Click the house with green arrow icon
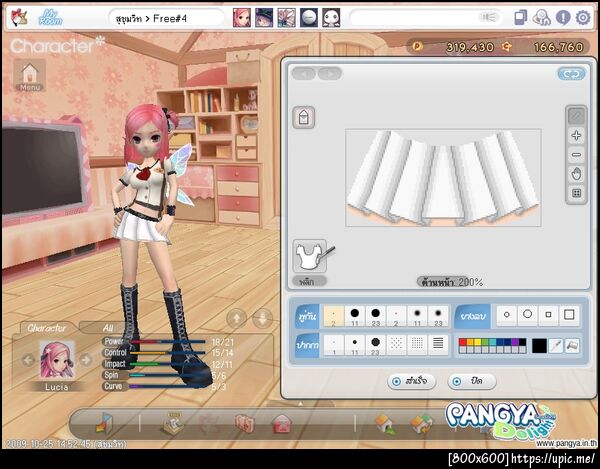This screenshot has width=600, height=469. click(x=385, y=424)
